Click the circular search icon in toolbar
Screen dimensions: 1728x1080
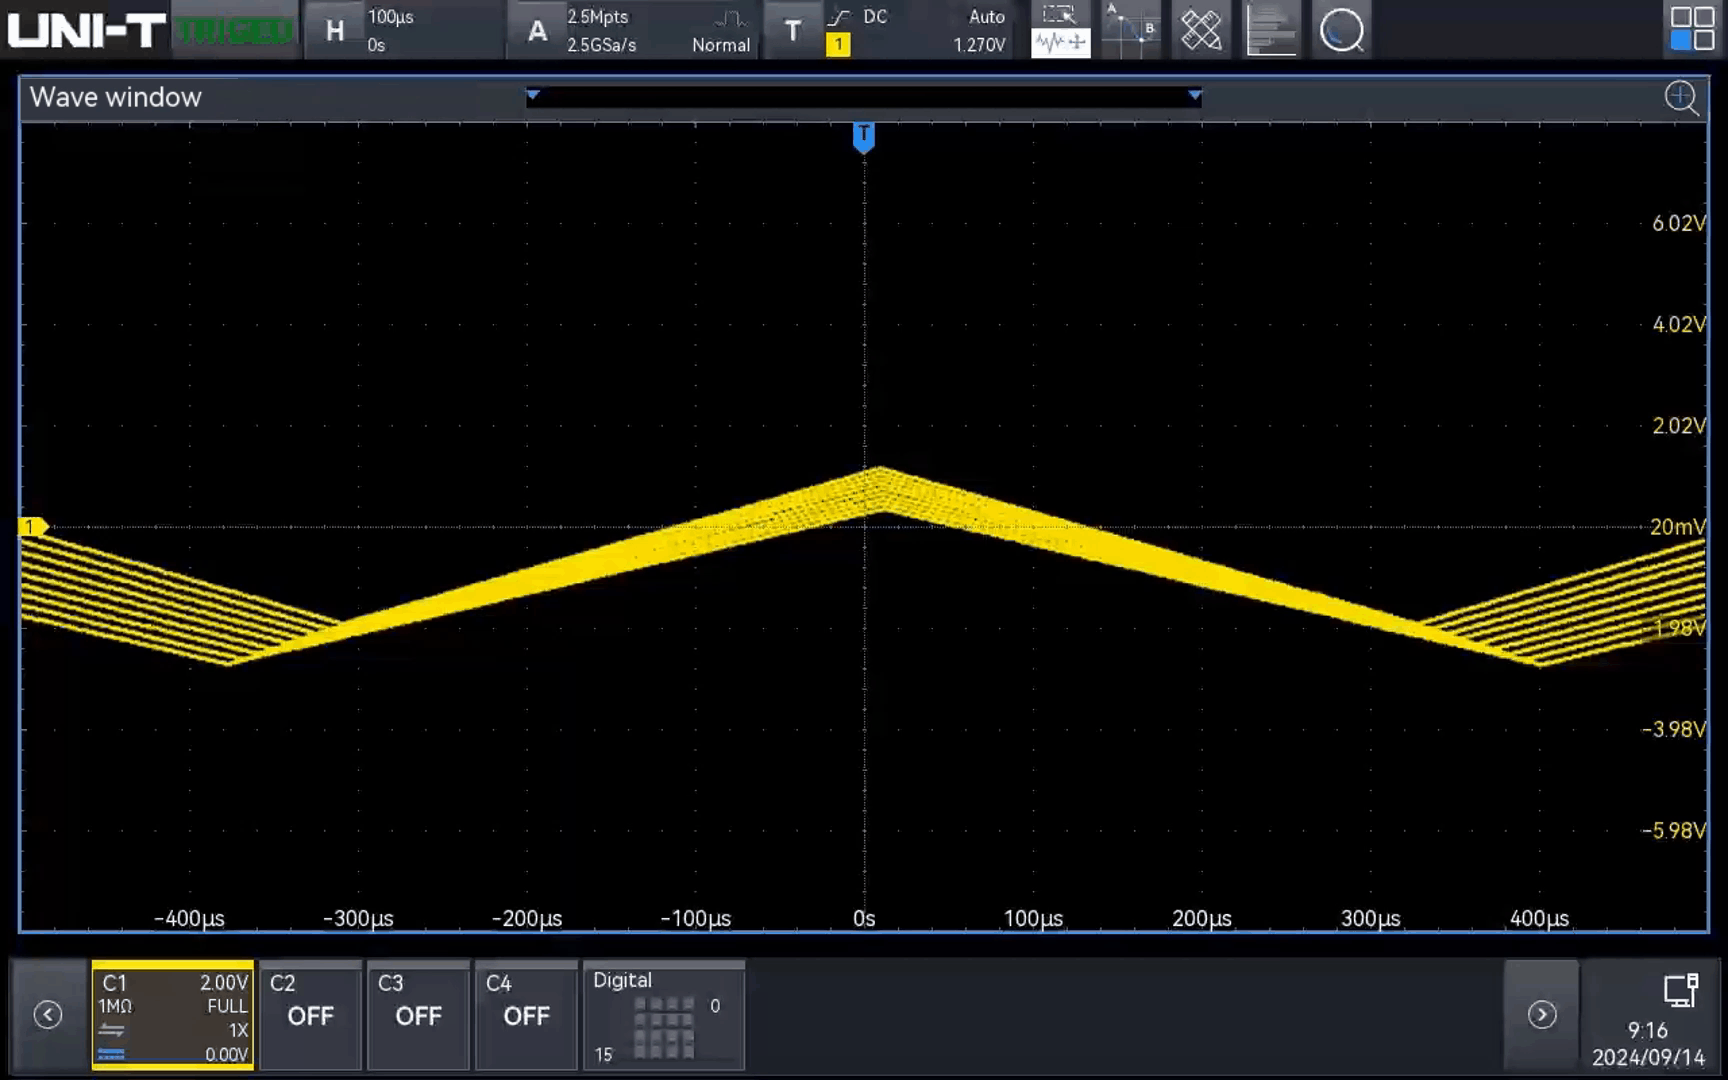1341,30
